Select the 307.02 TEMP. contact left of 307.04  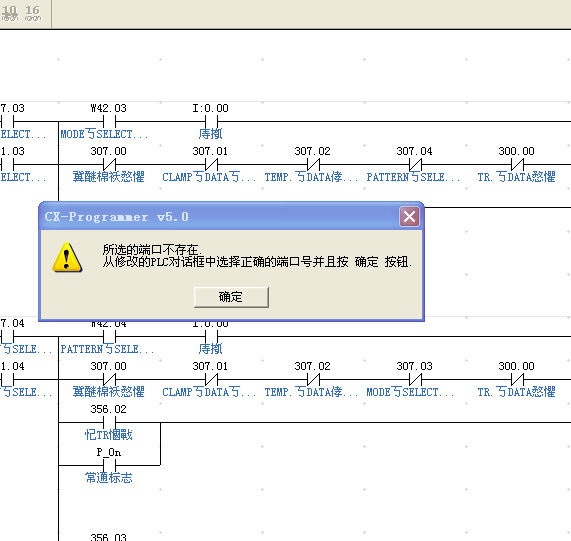pyautogui.click(x=313, y=164)
